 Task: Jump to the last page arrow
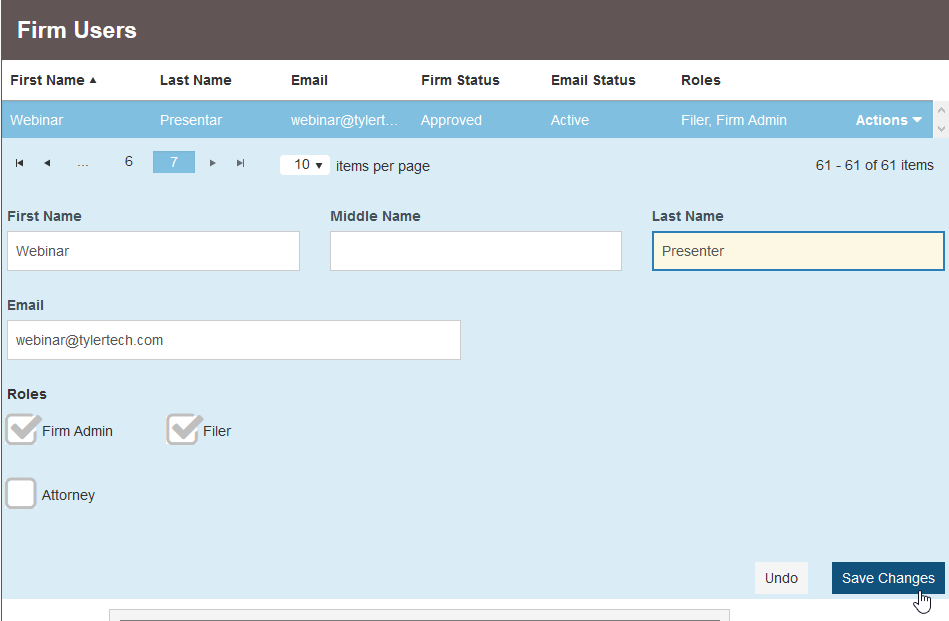240,163
